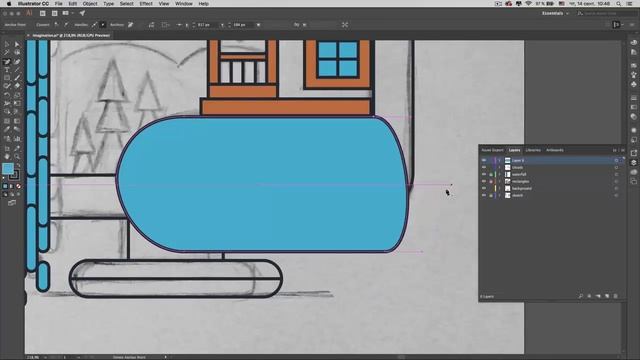The image size is (640, 360).
Task: Hide the sketch layer
Action: pyautogui.click(x=484, y=195)
